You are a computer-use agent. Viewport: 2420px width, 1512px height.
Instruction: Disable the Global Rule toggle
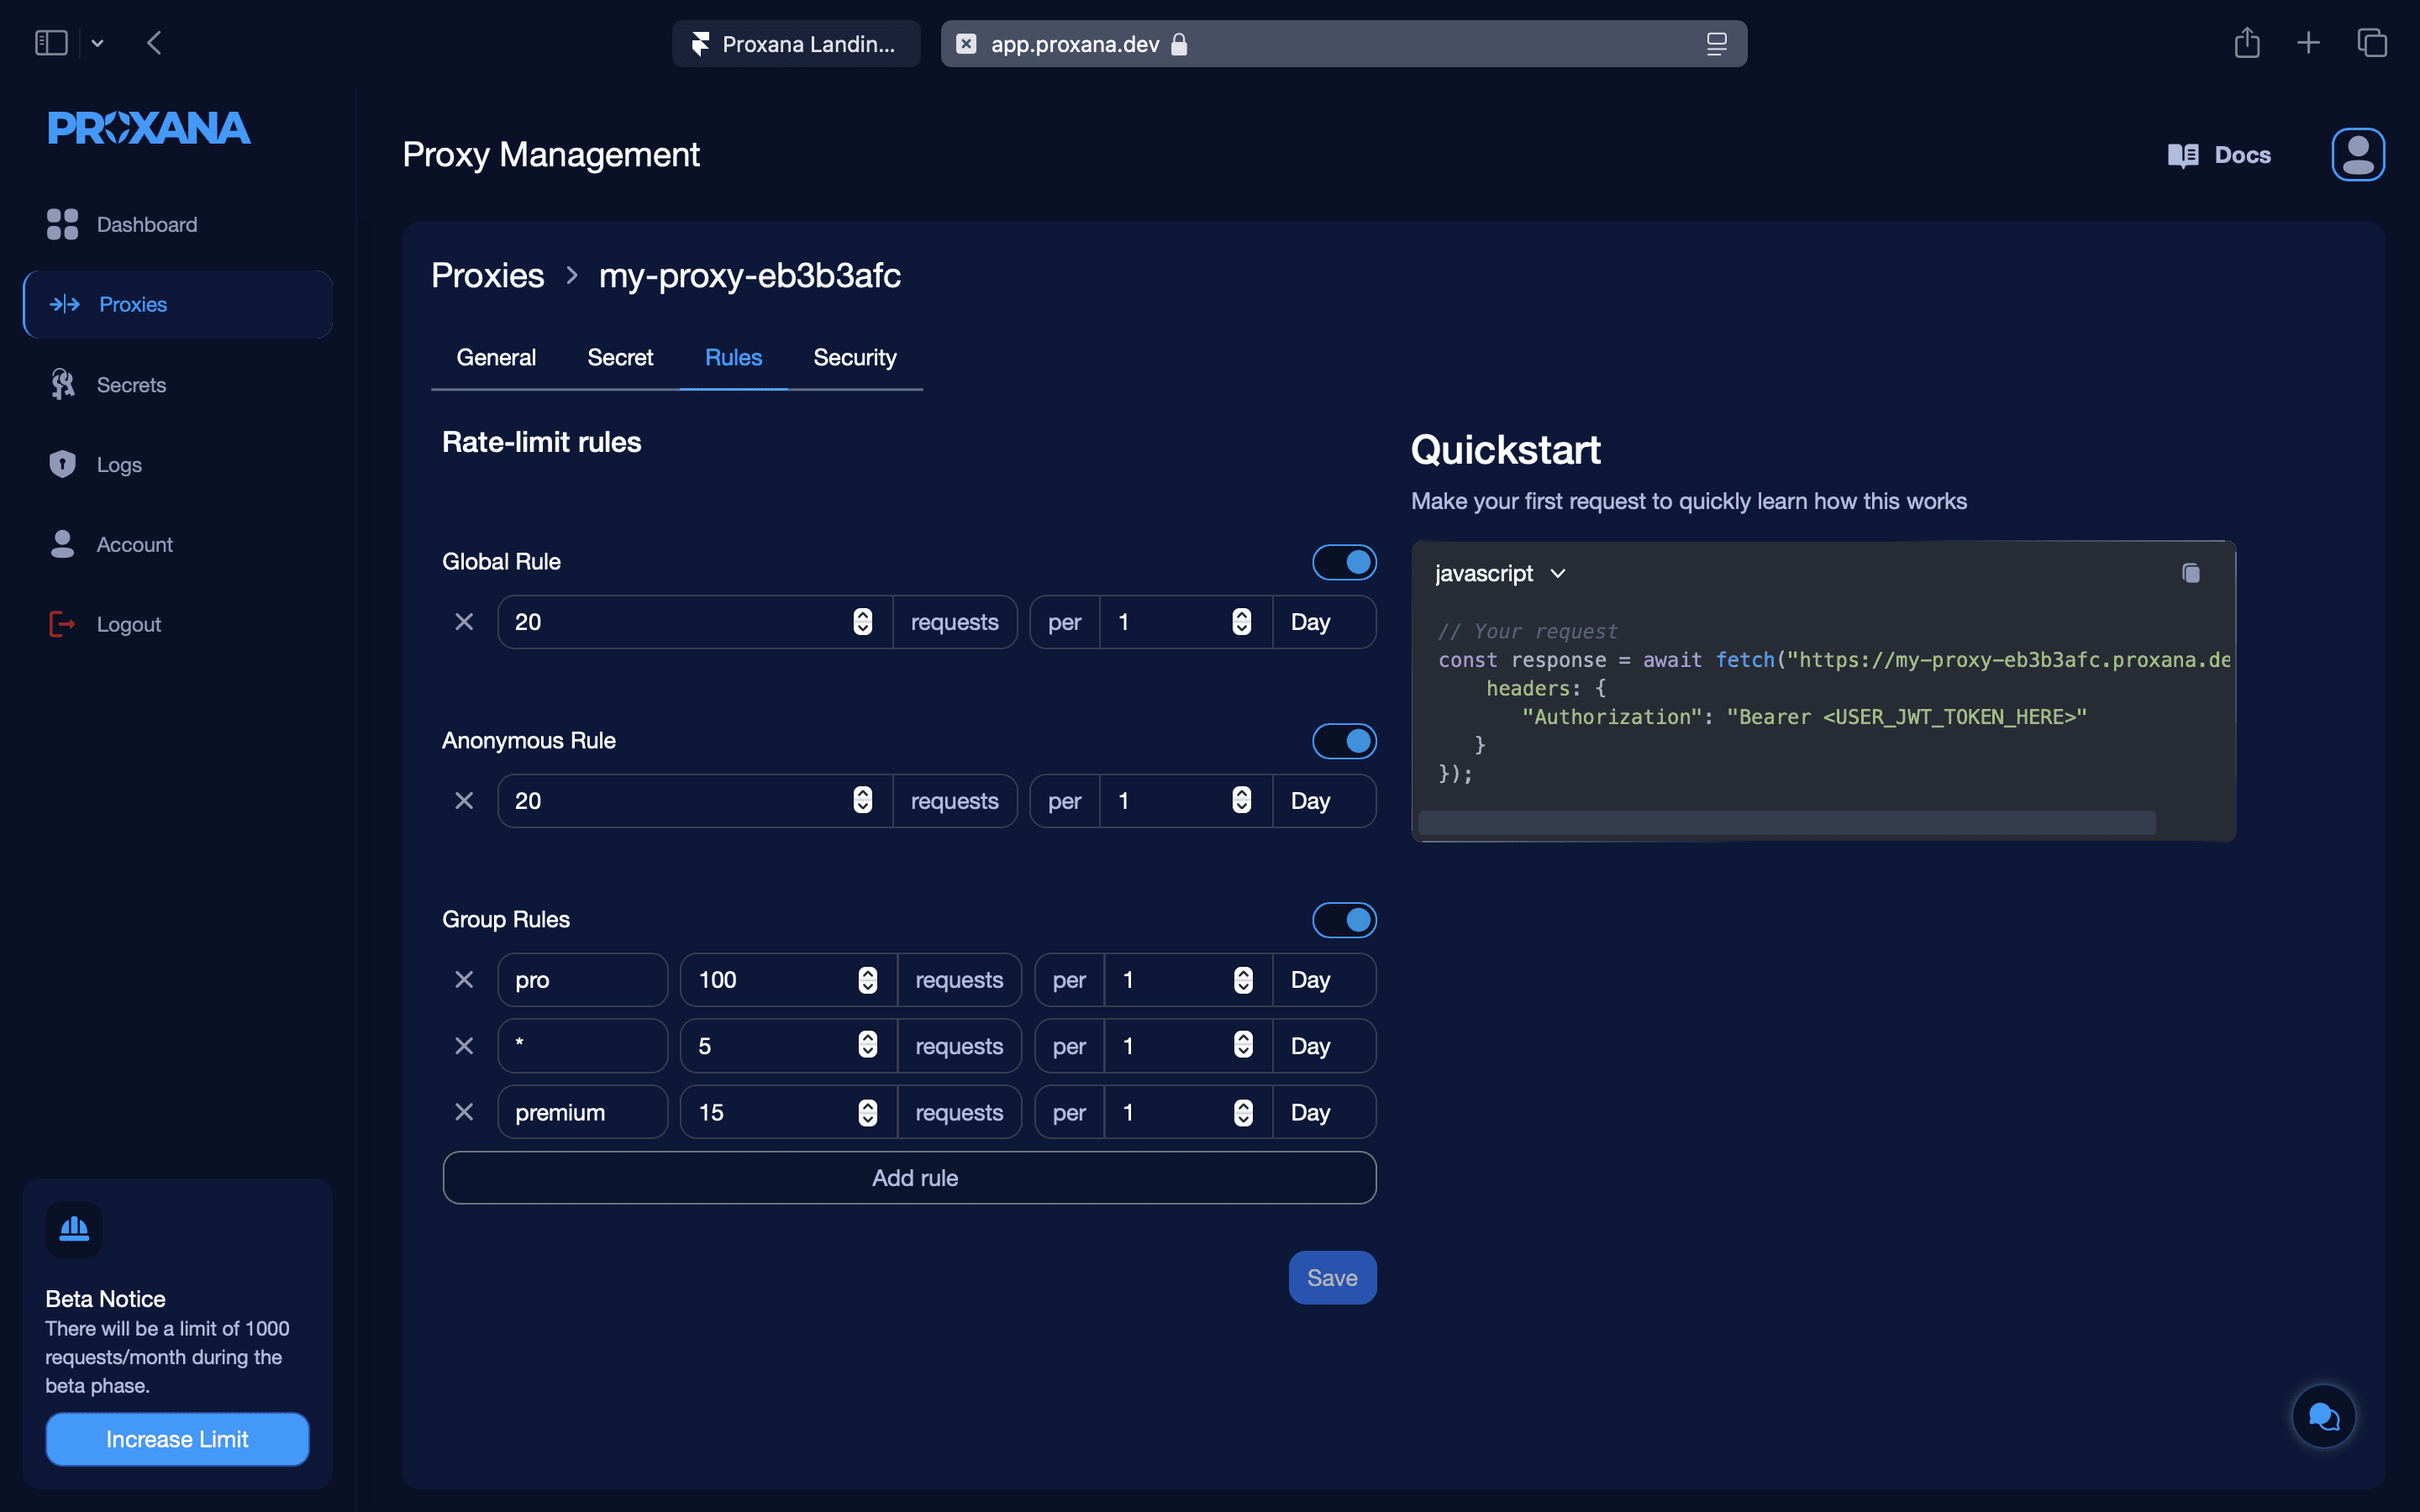pyautogui.click(x=1344, y=562)
